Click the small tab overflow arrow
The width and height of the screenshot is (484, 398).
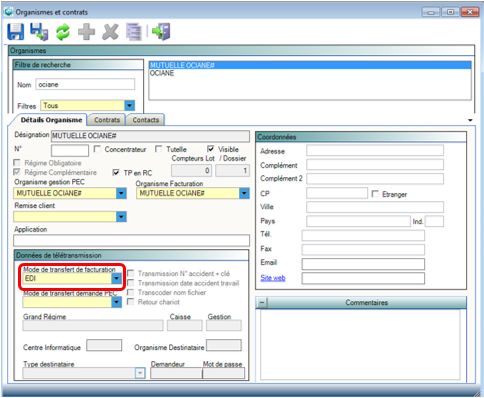[470, 120]
